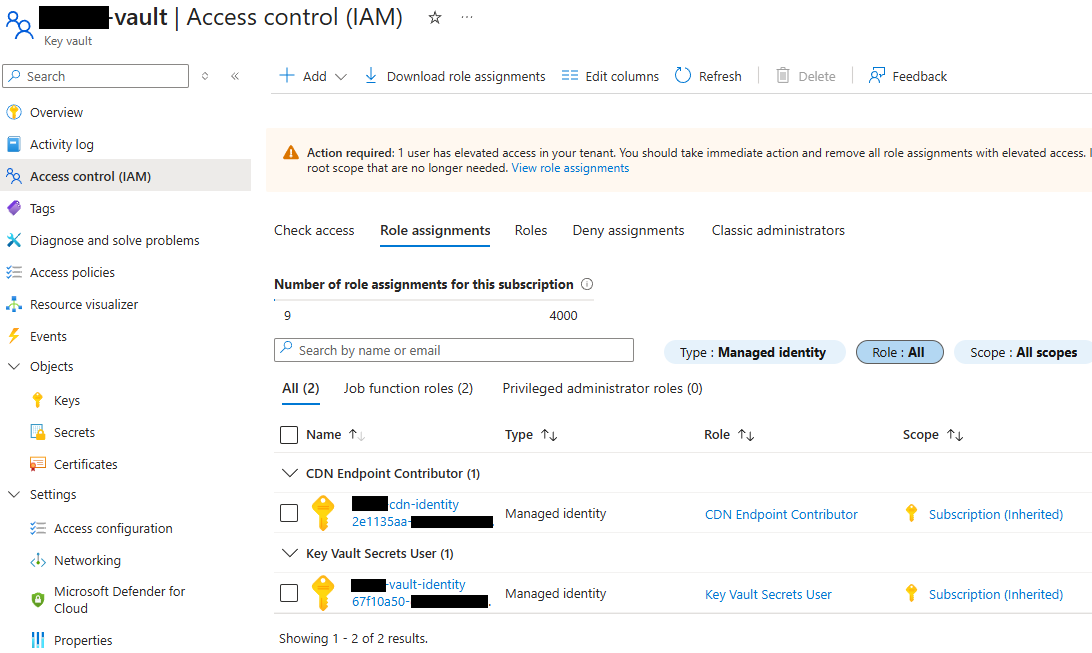
Task: Click the Download role assignments icon
Action: 371,76
